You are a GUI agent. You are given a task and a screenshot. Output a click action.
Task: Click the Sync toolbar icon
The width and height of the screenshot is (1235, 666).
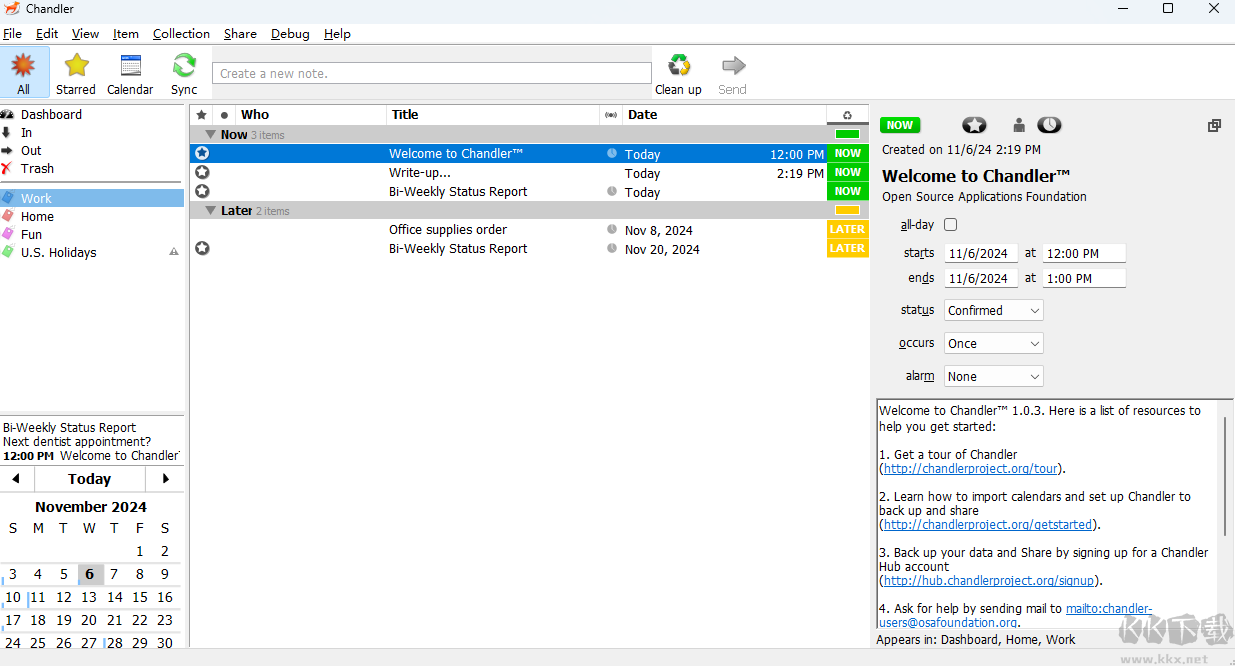184,67
